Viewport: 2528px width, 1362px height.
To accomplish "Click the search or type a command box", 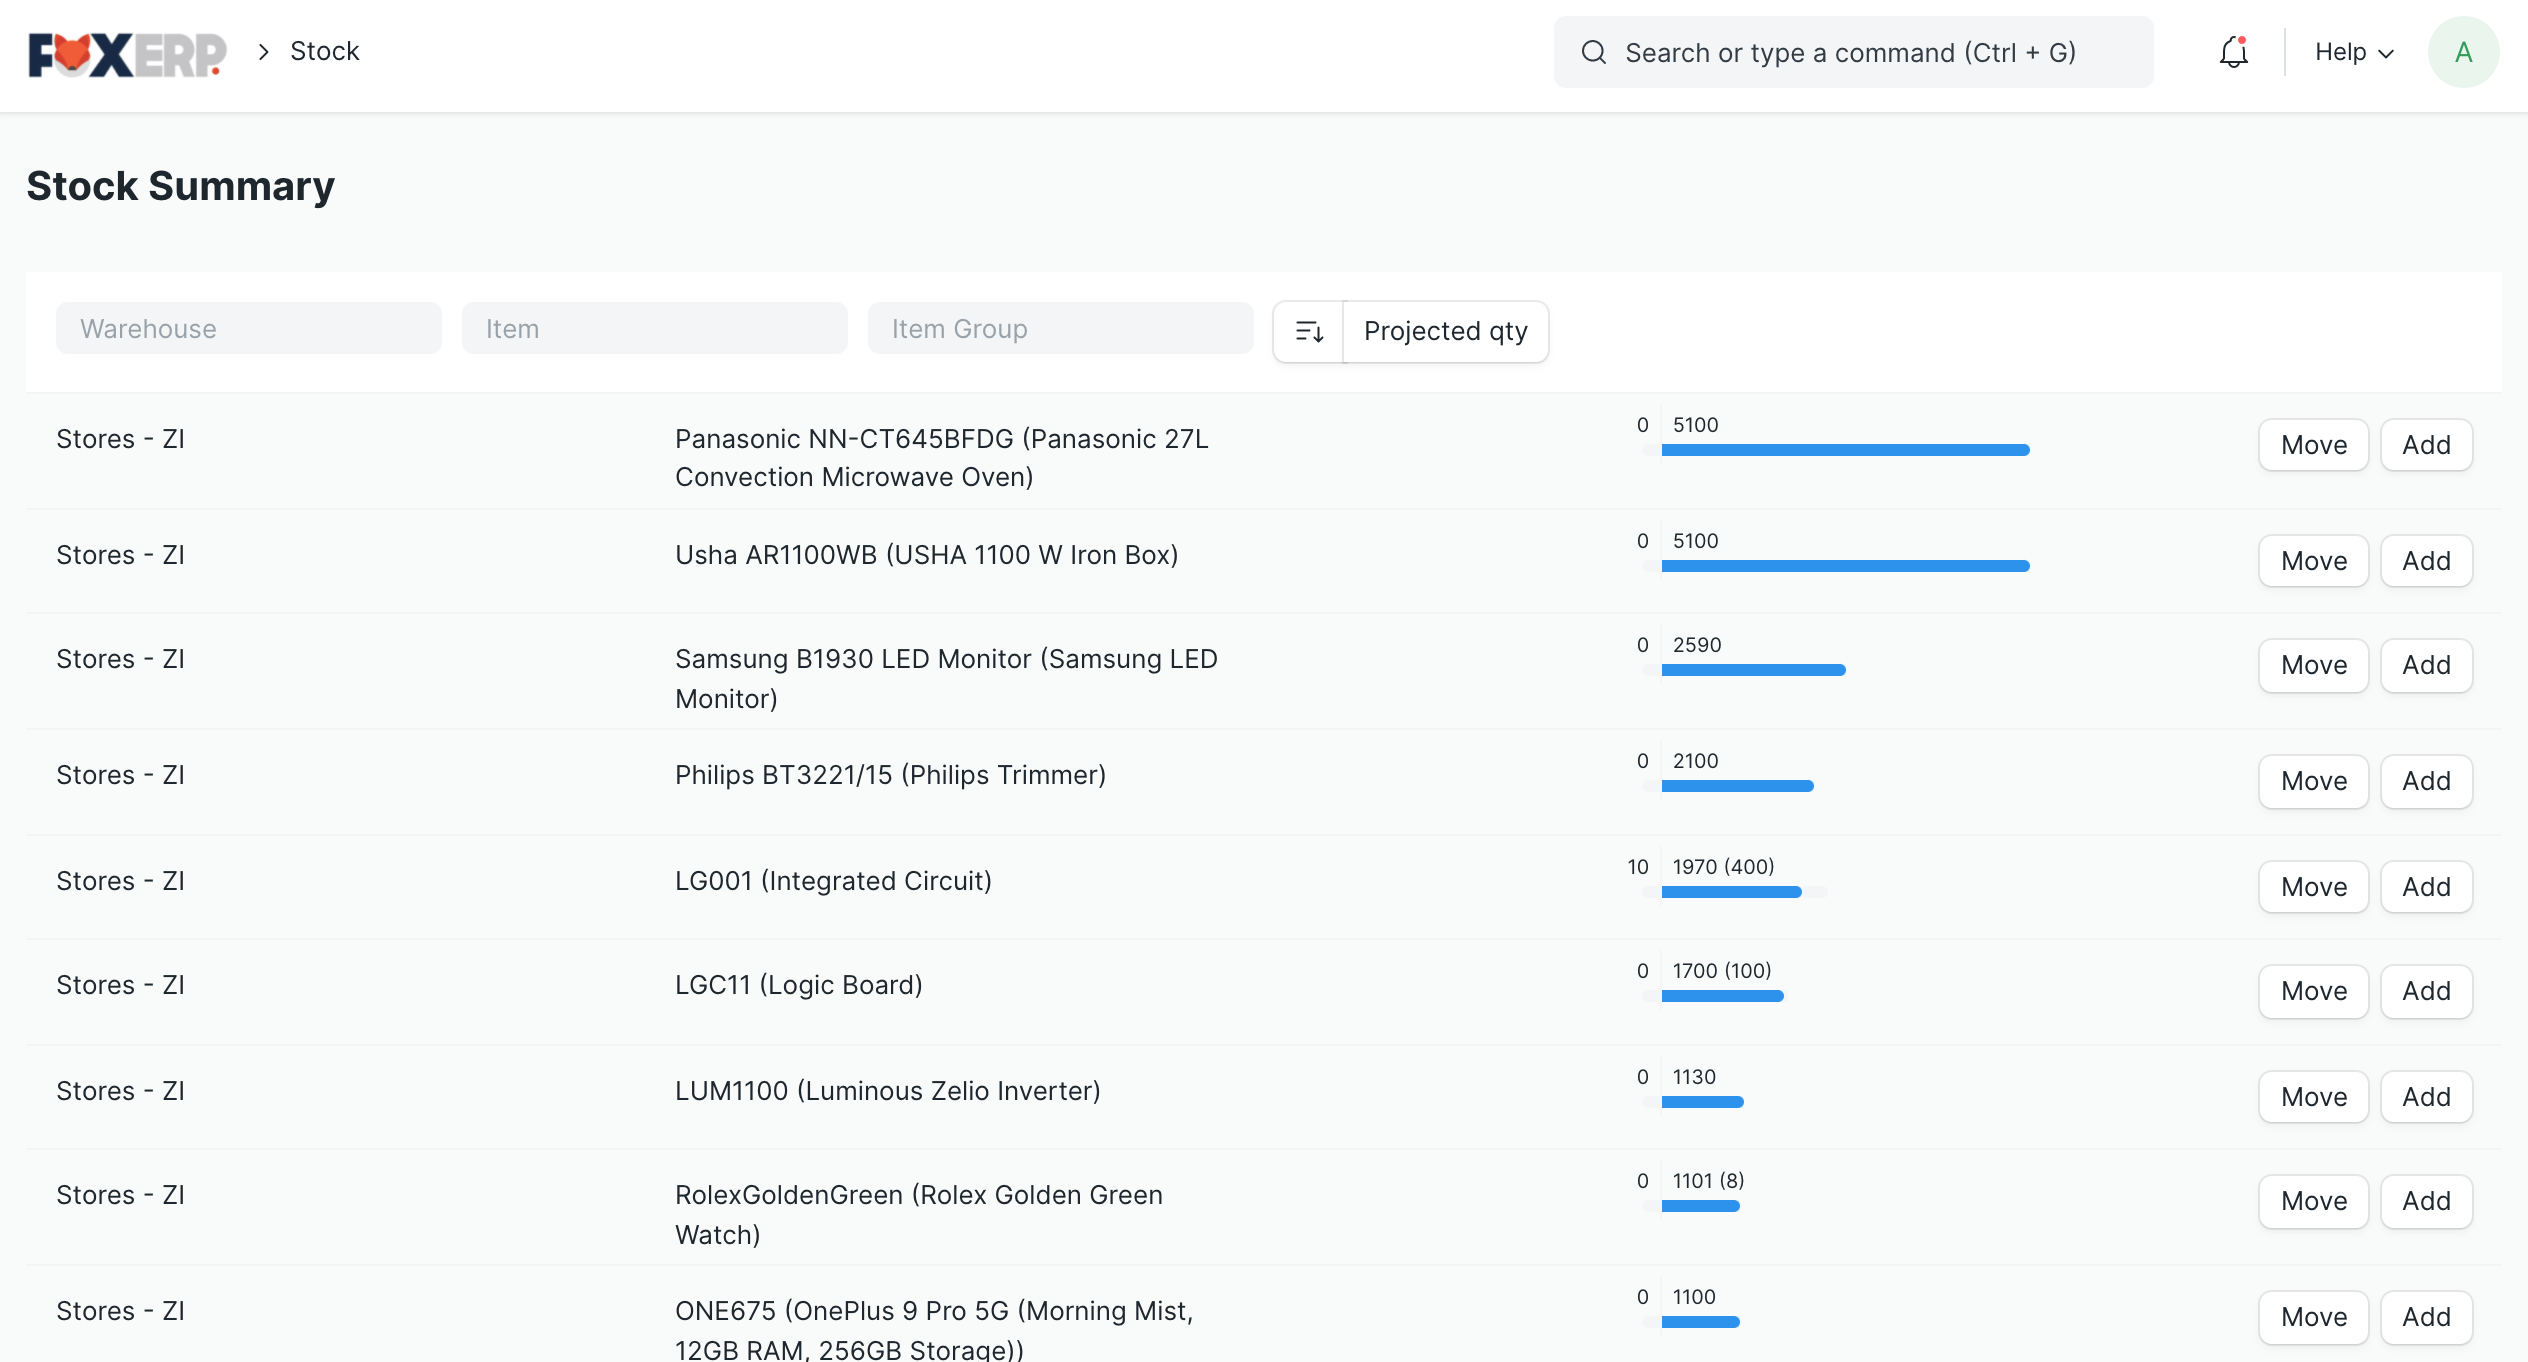I will 1854,52.
